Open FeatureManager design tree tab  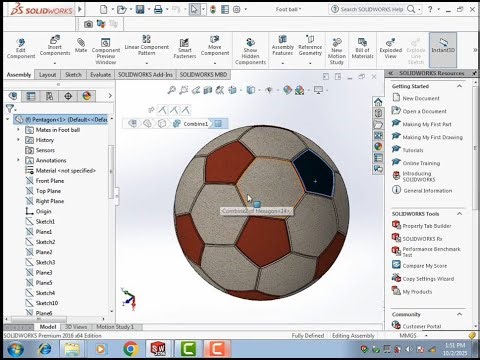coord(13,96)
